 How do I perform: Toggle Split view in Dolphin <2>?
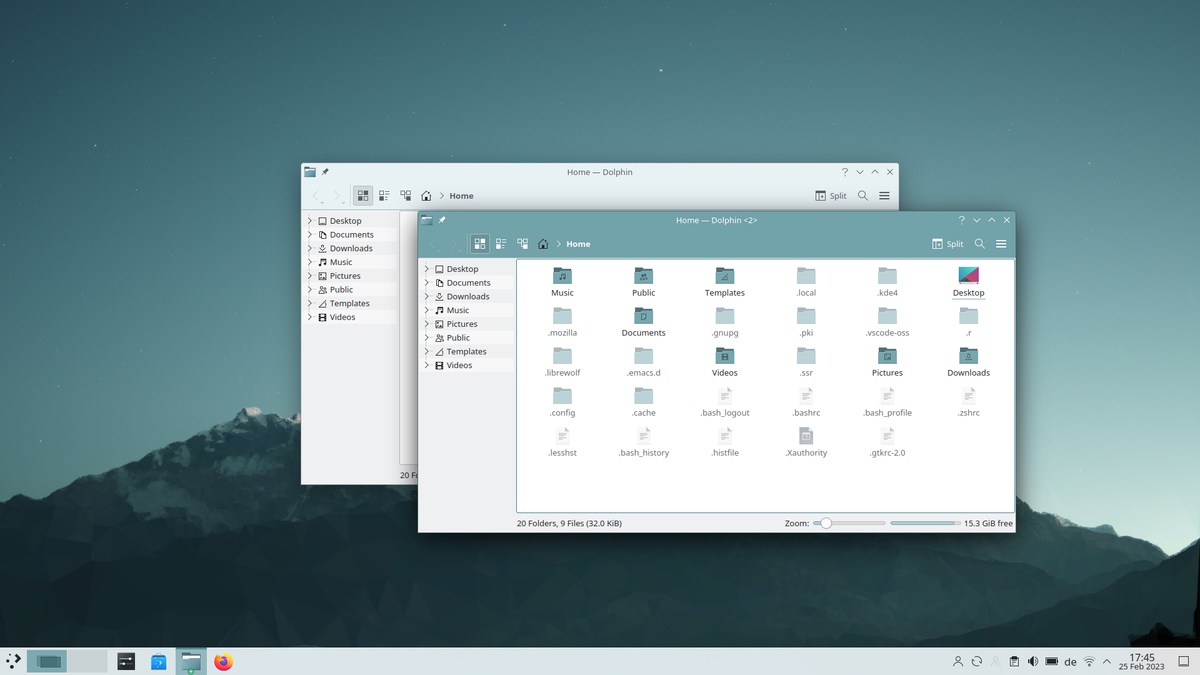click(948, 244)
